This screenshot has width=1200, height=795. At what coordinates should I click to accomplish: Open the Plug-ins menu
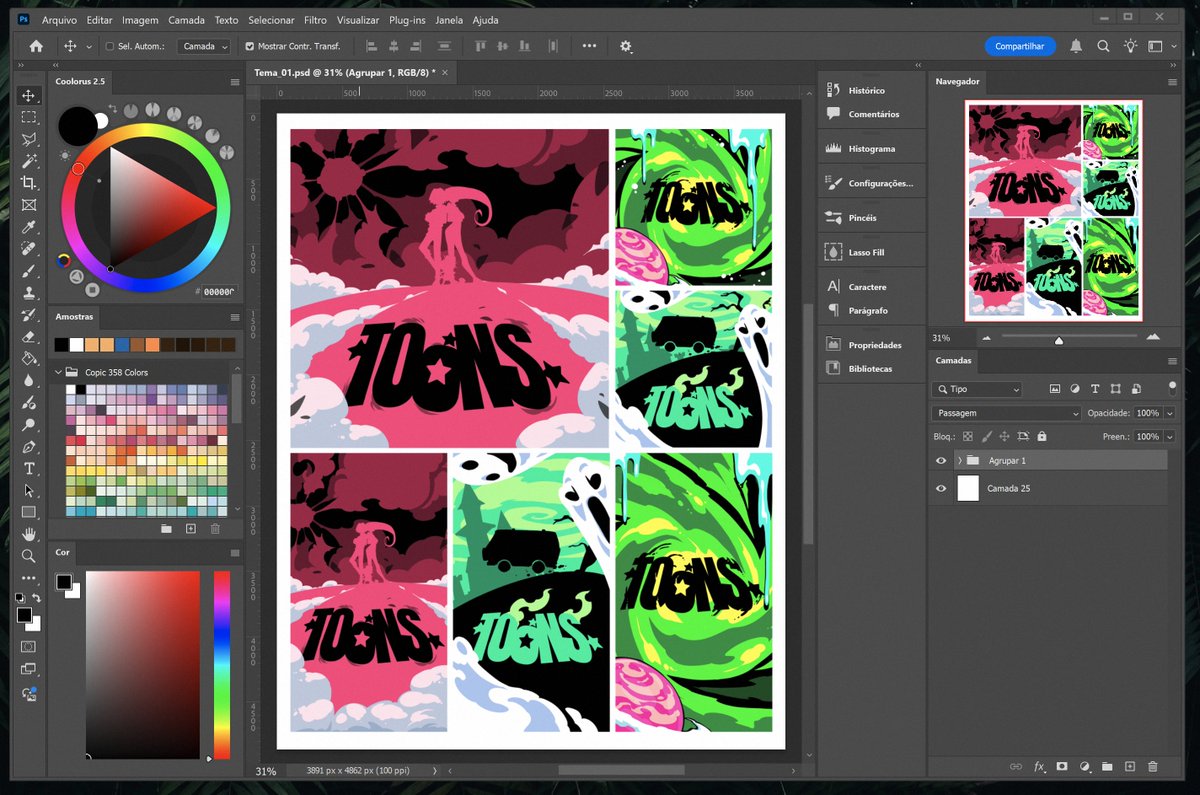click(407, 20)
